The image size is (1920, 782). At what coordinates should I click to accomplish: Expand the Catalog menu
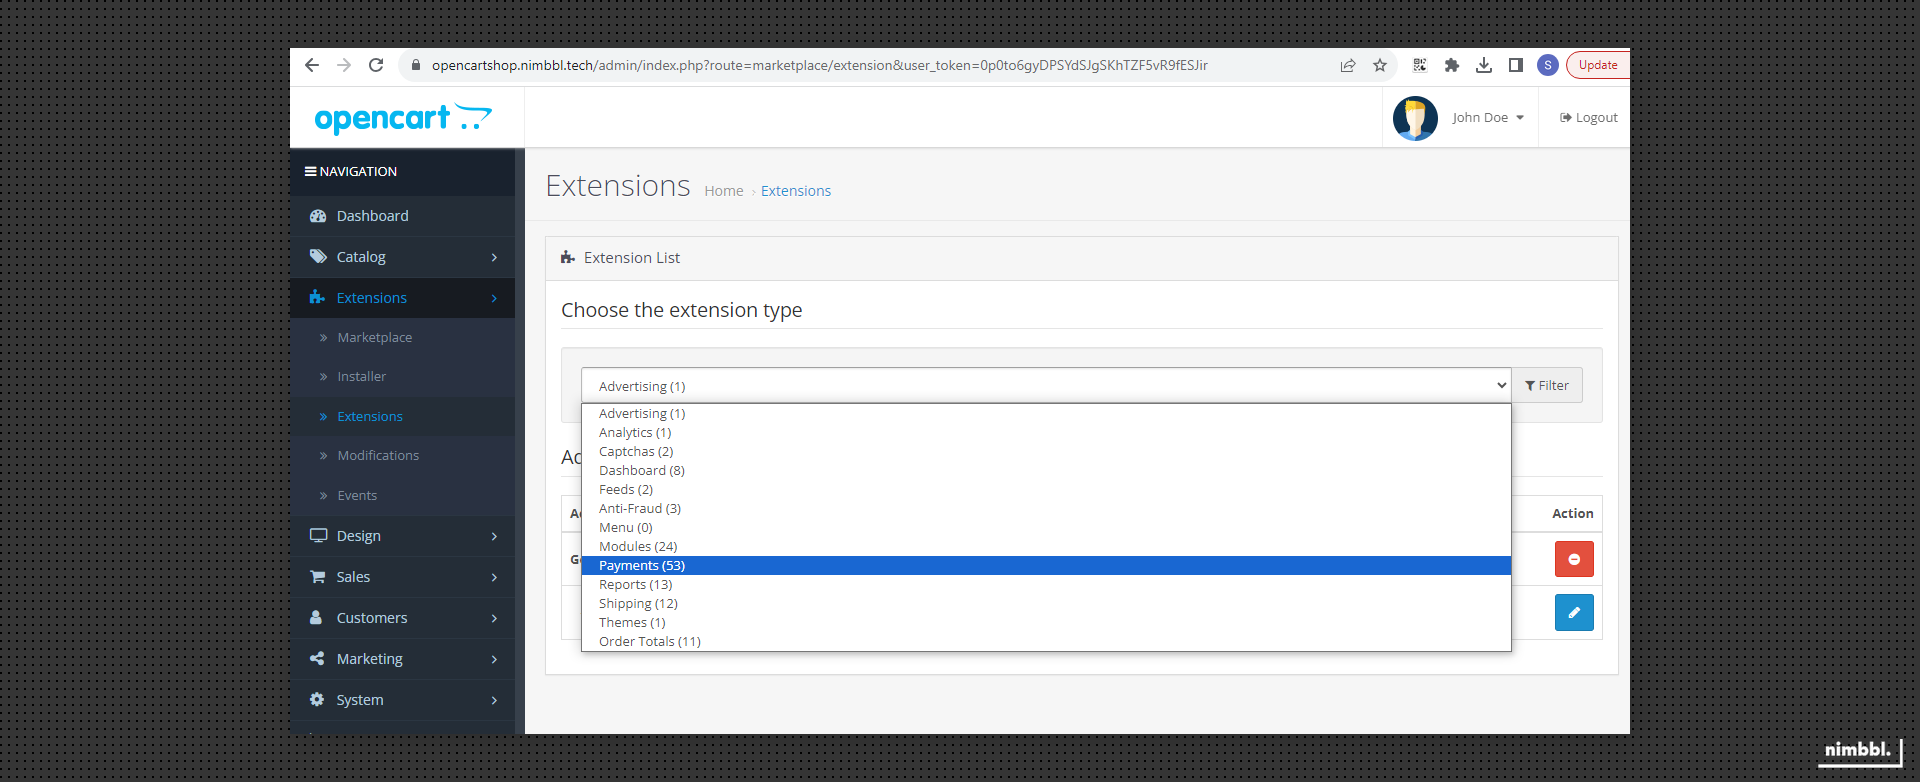click(x=402, y=257)
